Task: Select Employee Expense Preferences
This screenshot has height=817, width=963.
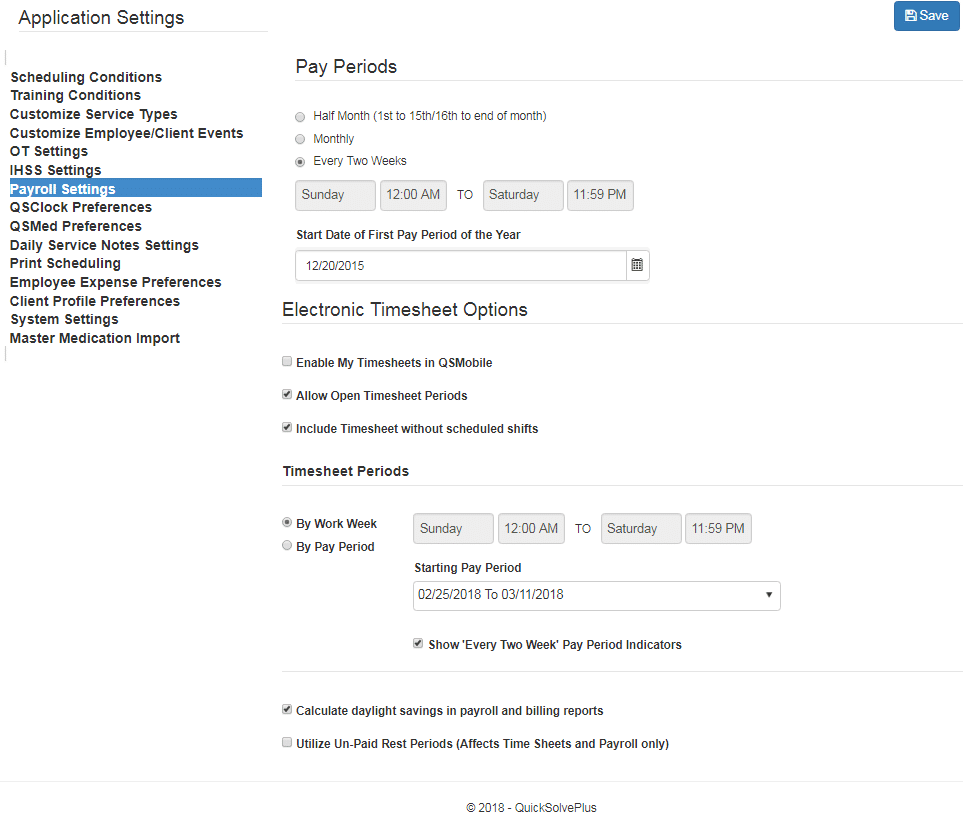Action: pyautogui.click(x=115, y=282)
